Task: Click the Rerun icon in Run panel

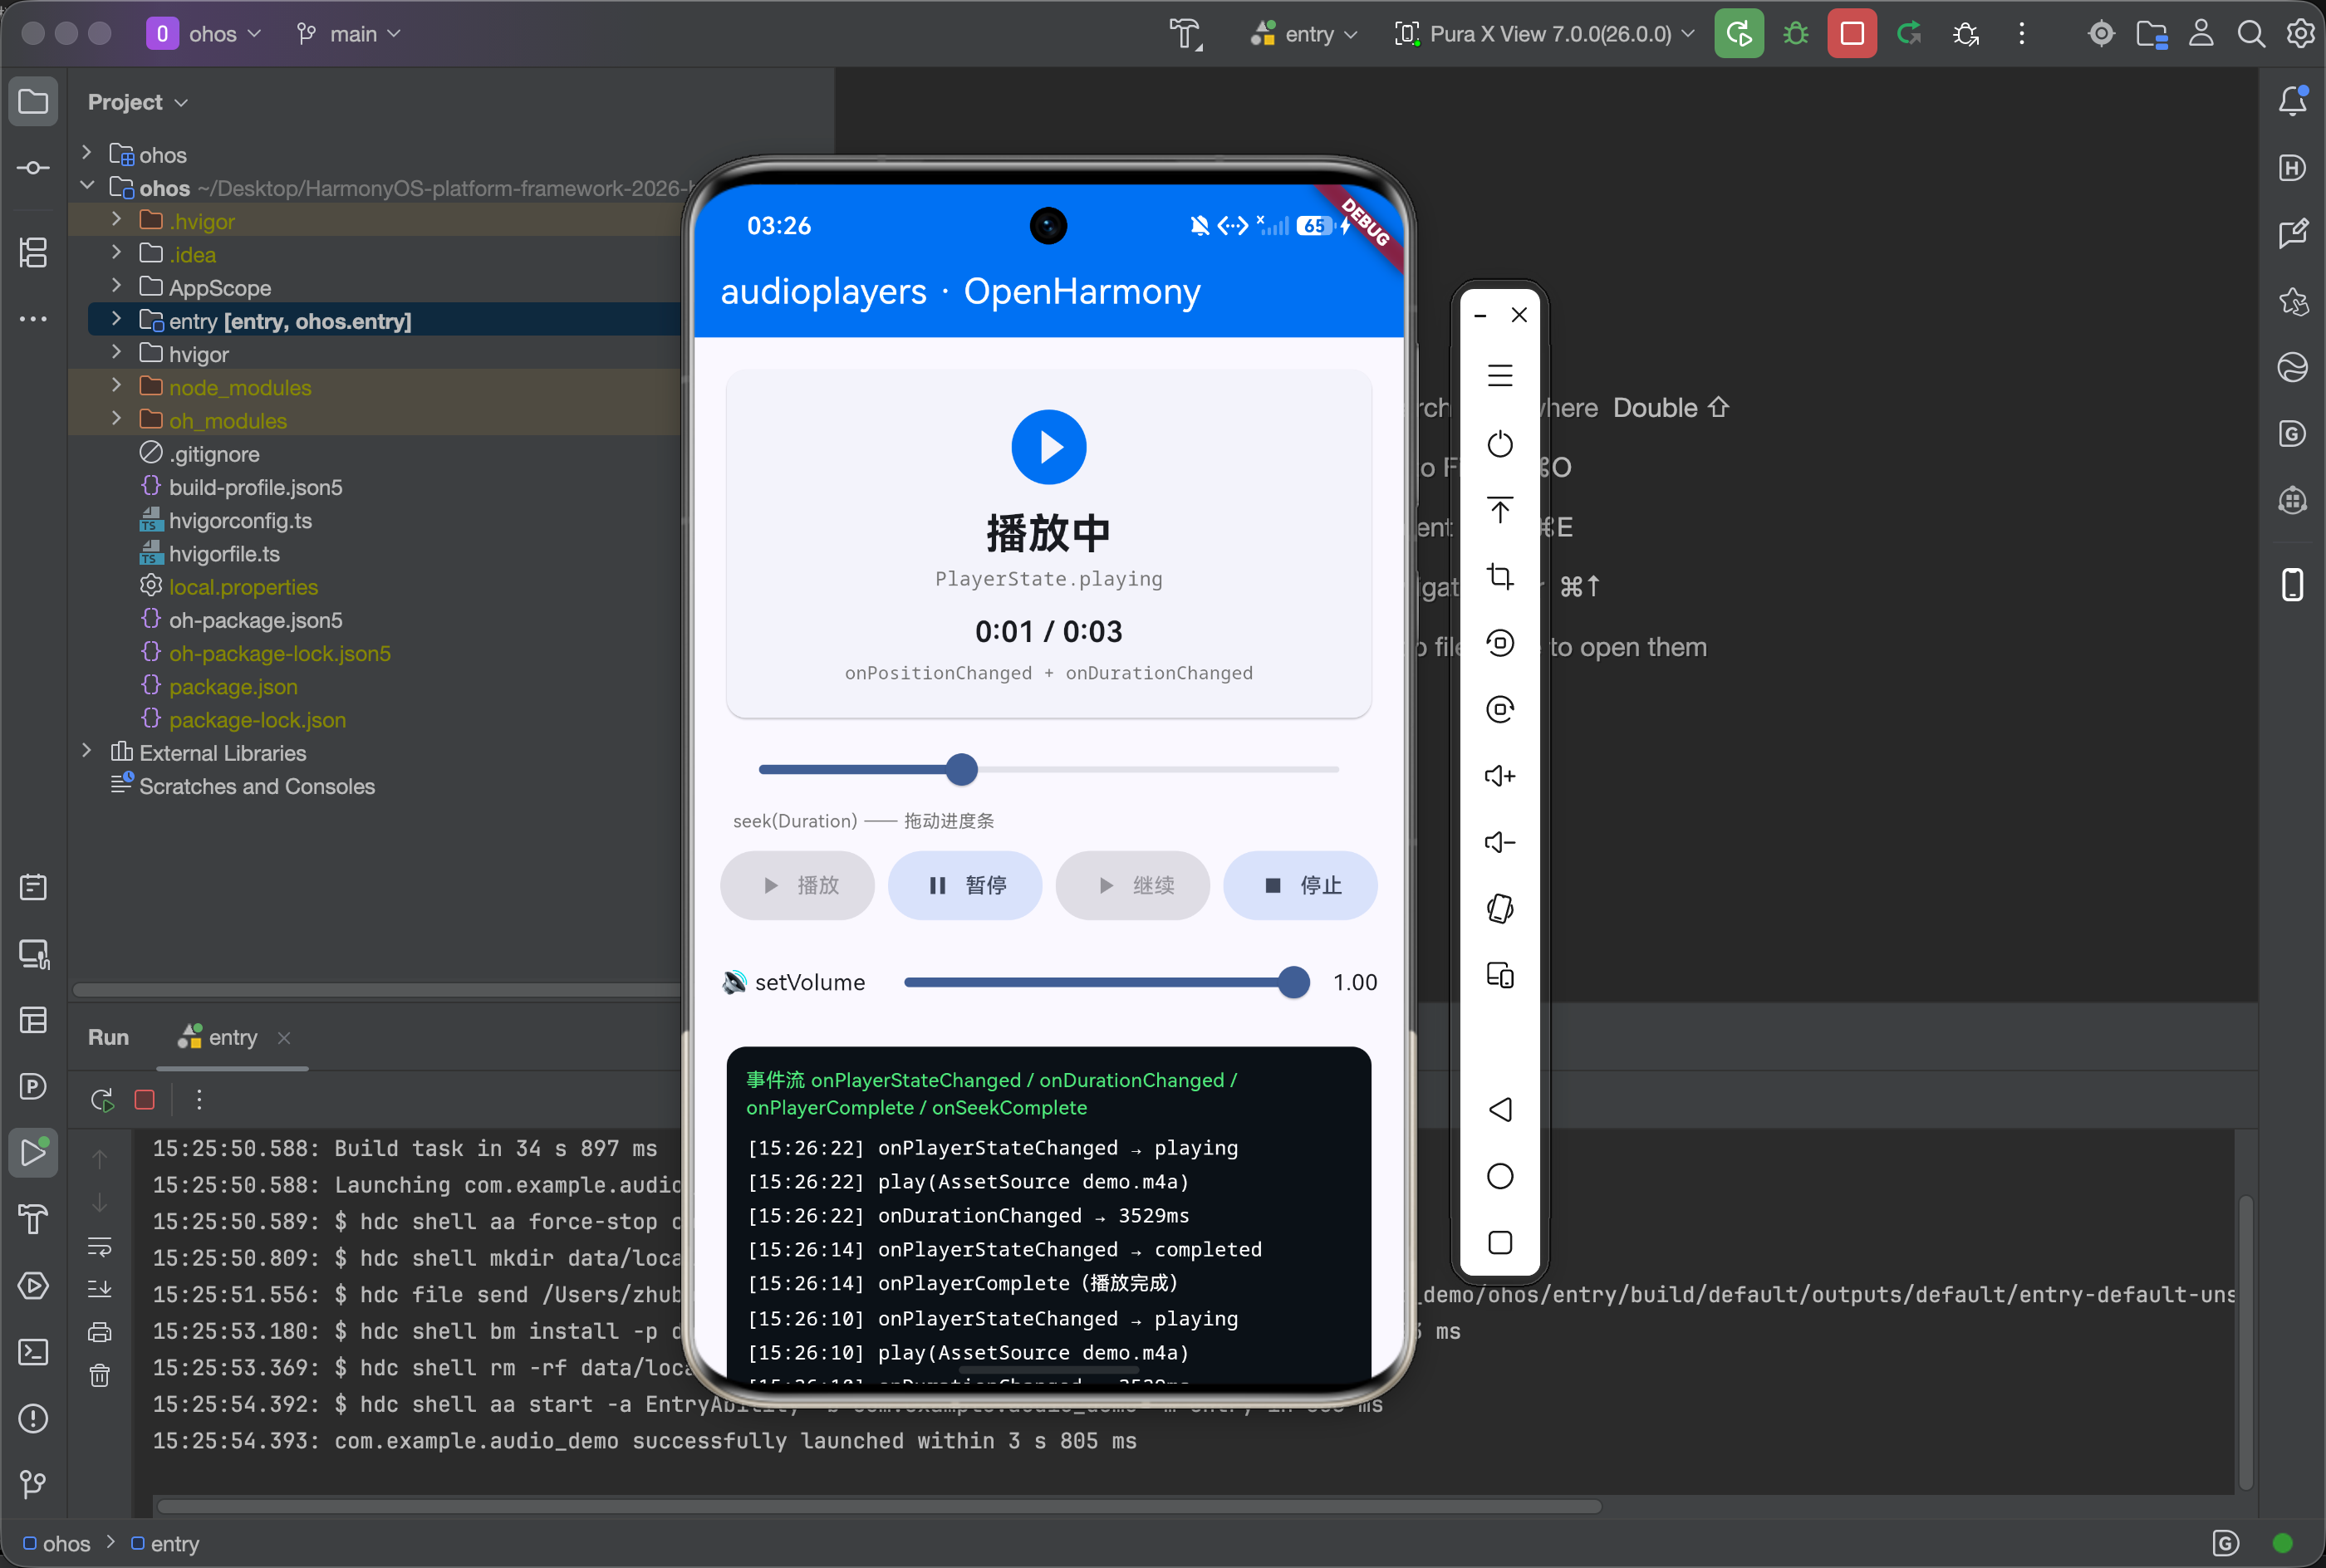Action: (102, 1100)
